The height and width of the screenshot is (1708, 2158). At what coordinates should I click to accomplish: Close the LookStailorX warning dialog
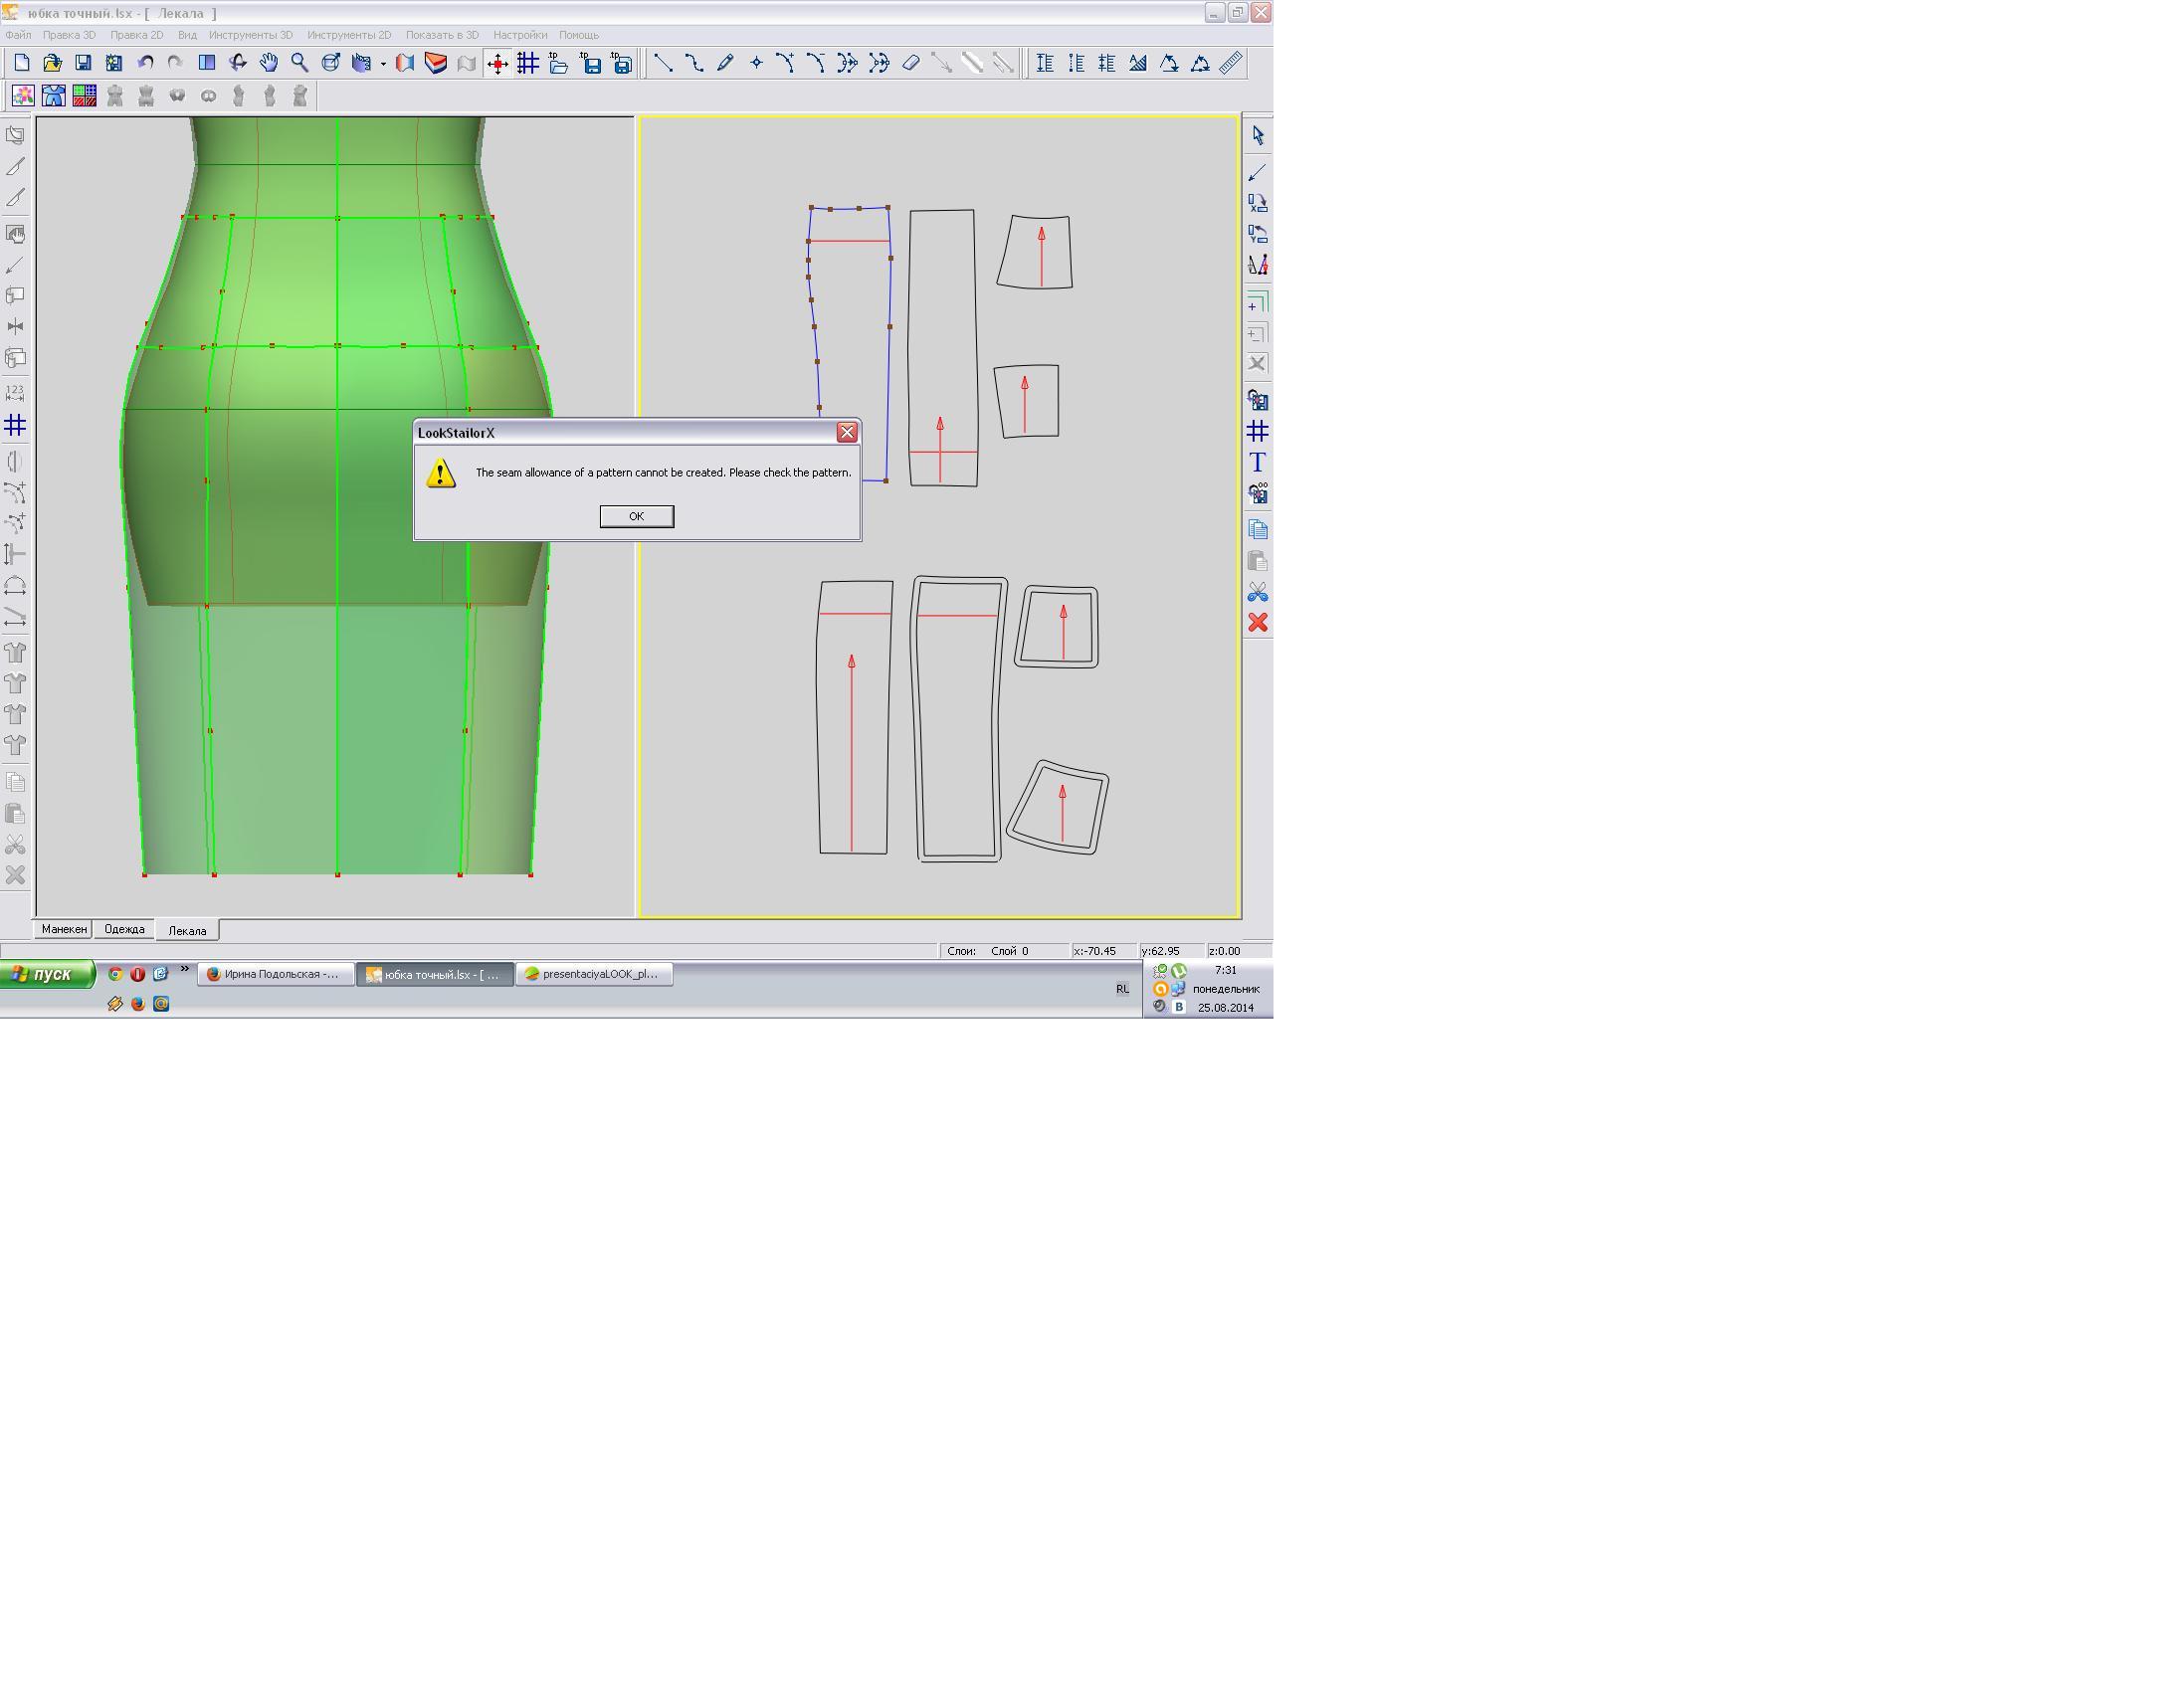pyautogui.click(x=846, y=432)
